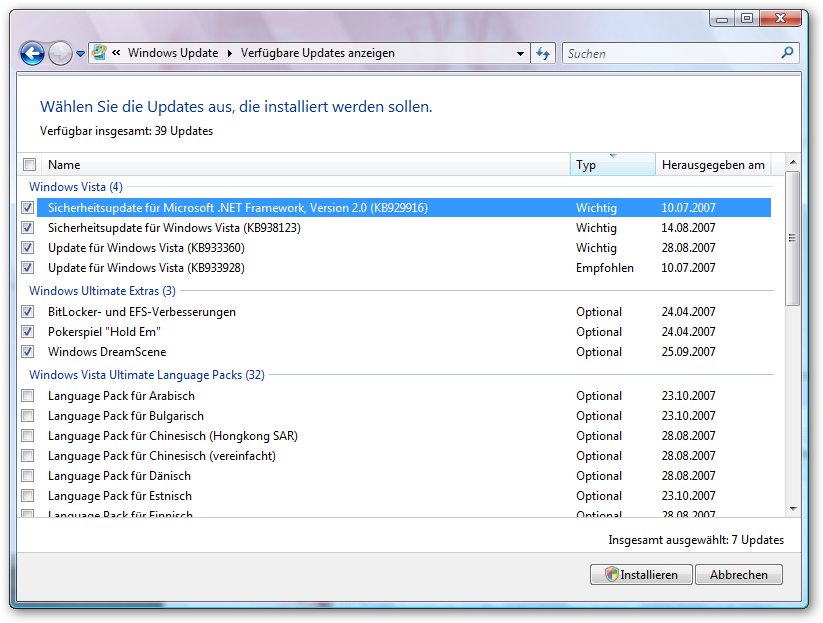
Task: Uncheck Sicherheitsupdate für Windows Vista KB938123
Action: (x=28, y=228)
